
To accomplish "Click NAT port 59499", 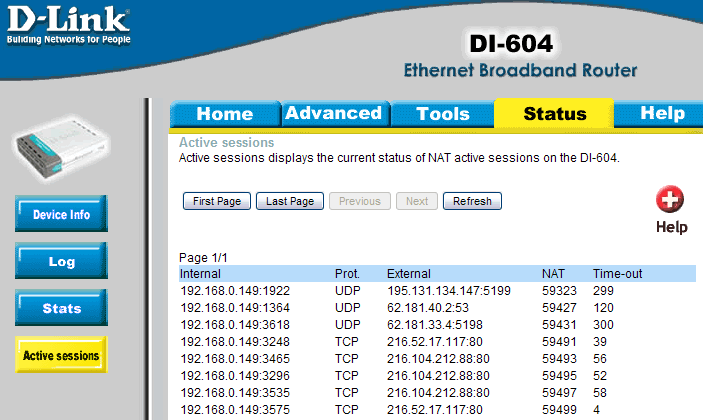I will point(559,410).
